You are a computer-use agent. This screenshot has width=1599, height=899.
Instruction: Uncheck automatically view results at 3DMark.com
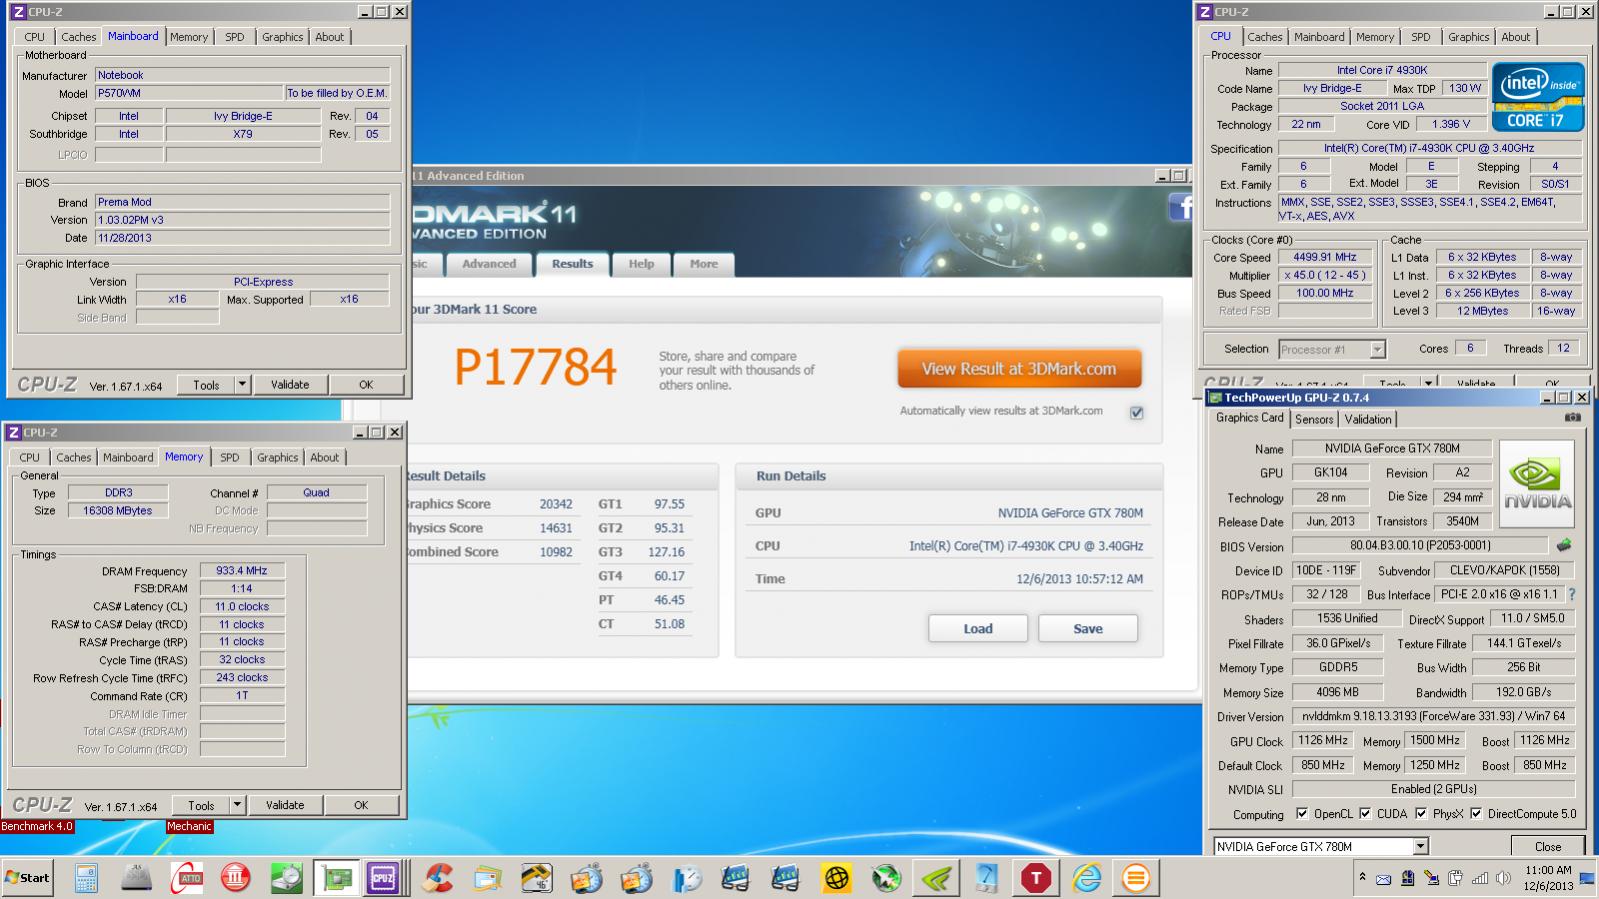pyautogui.click(x=1136, y=412)
